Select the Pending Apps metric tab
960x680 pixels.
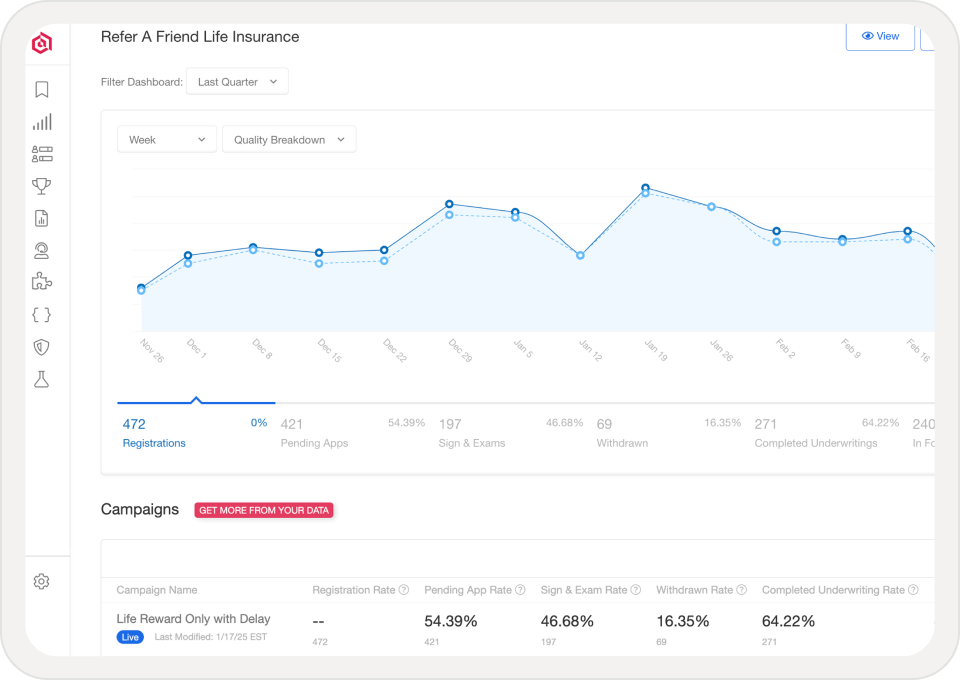click(x=353, y=433)
